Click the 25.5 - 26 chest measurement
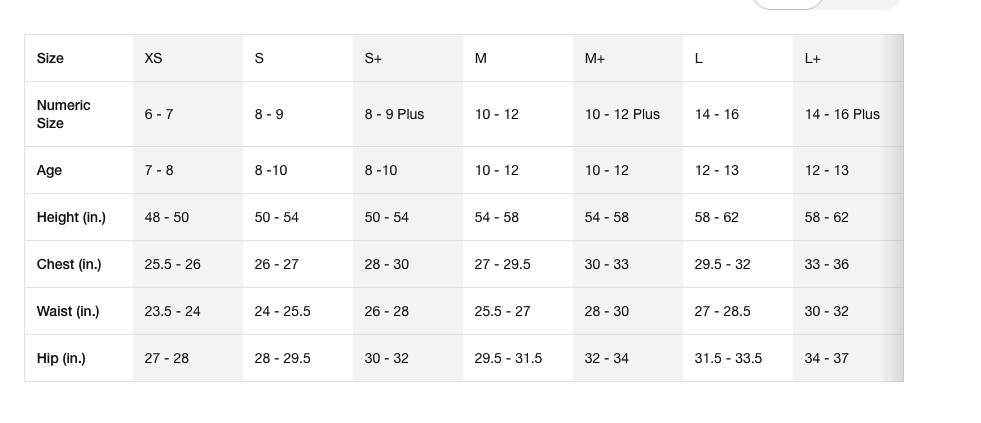 tap(173, 264)
